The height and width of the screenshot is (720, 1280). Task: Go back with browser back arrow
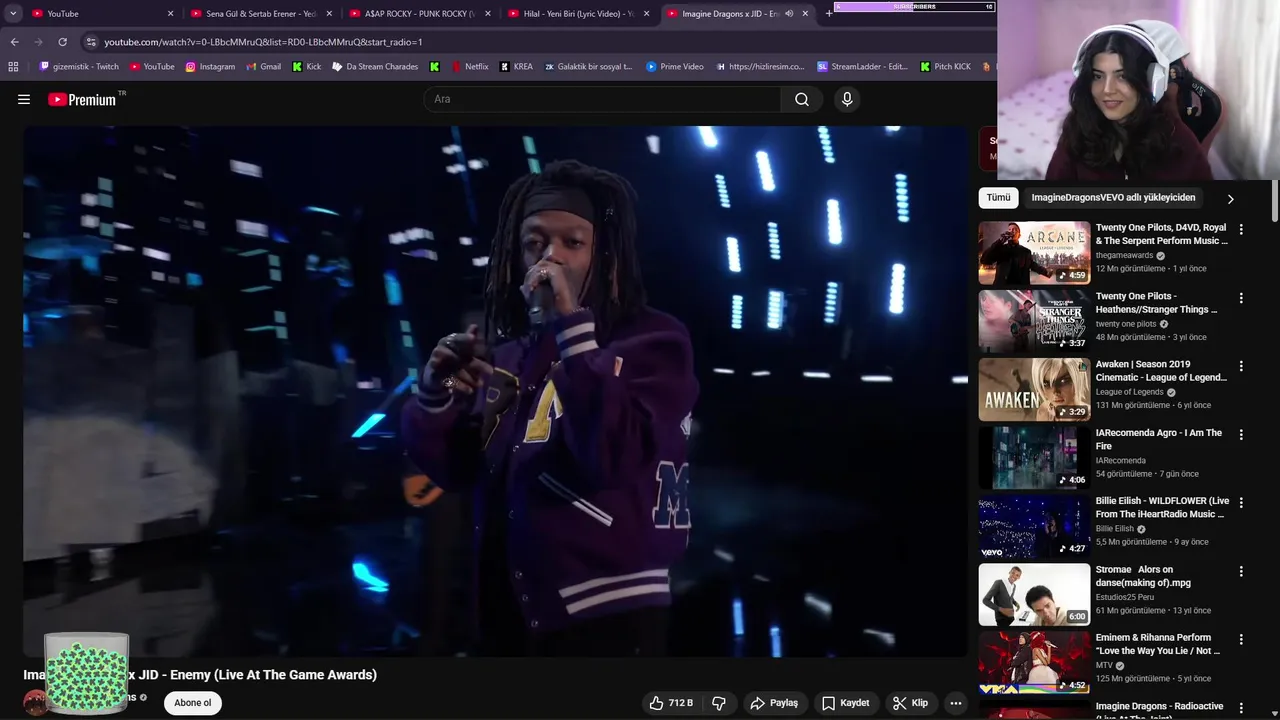click(x=14, y=42)
